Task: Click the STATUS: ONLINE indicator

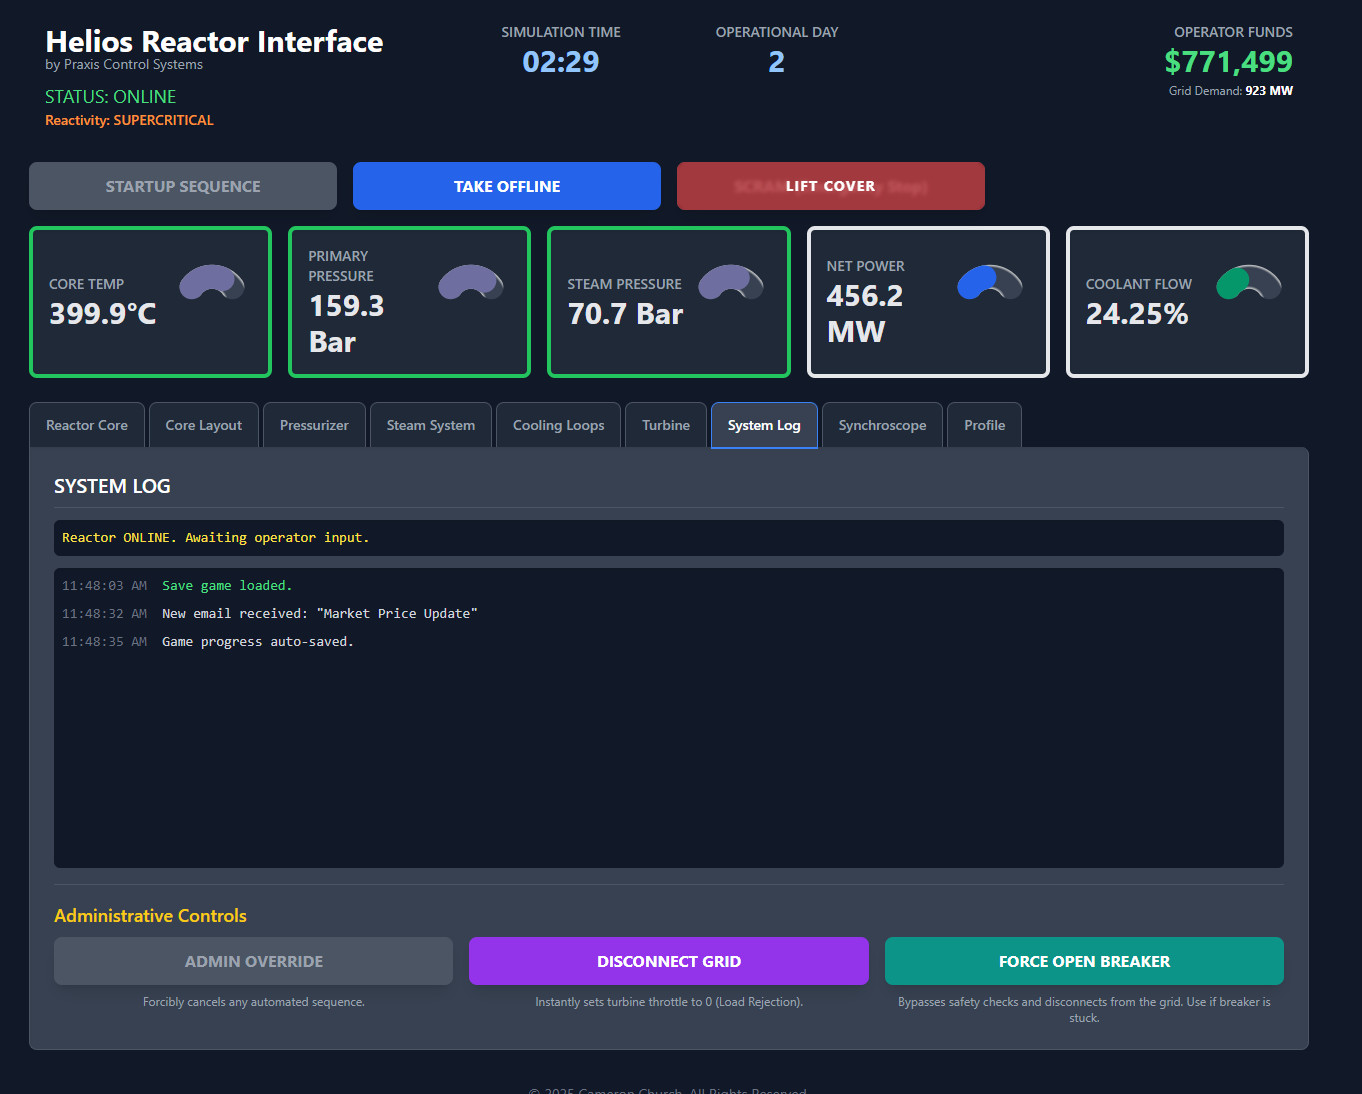Action: pos(111,97)
